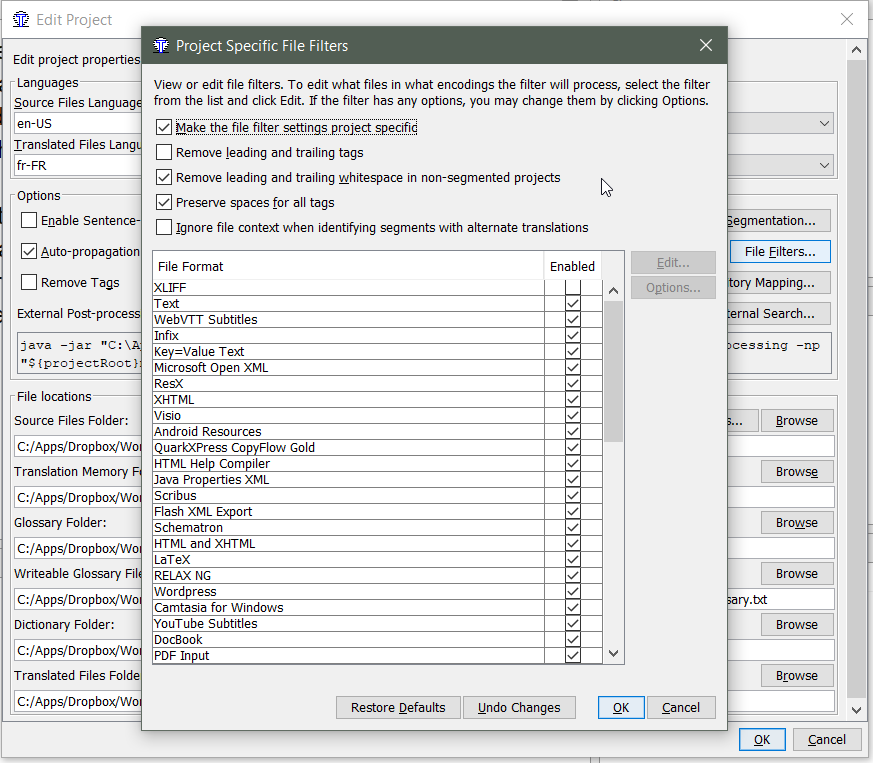This screenshot has height=763, width=873.
Task: Close the Project Specific File Filters dialog
Action: pos(705,45)
